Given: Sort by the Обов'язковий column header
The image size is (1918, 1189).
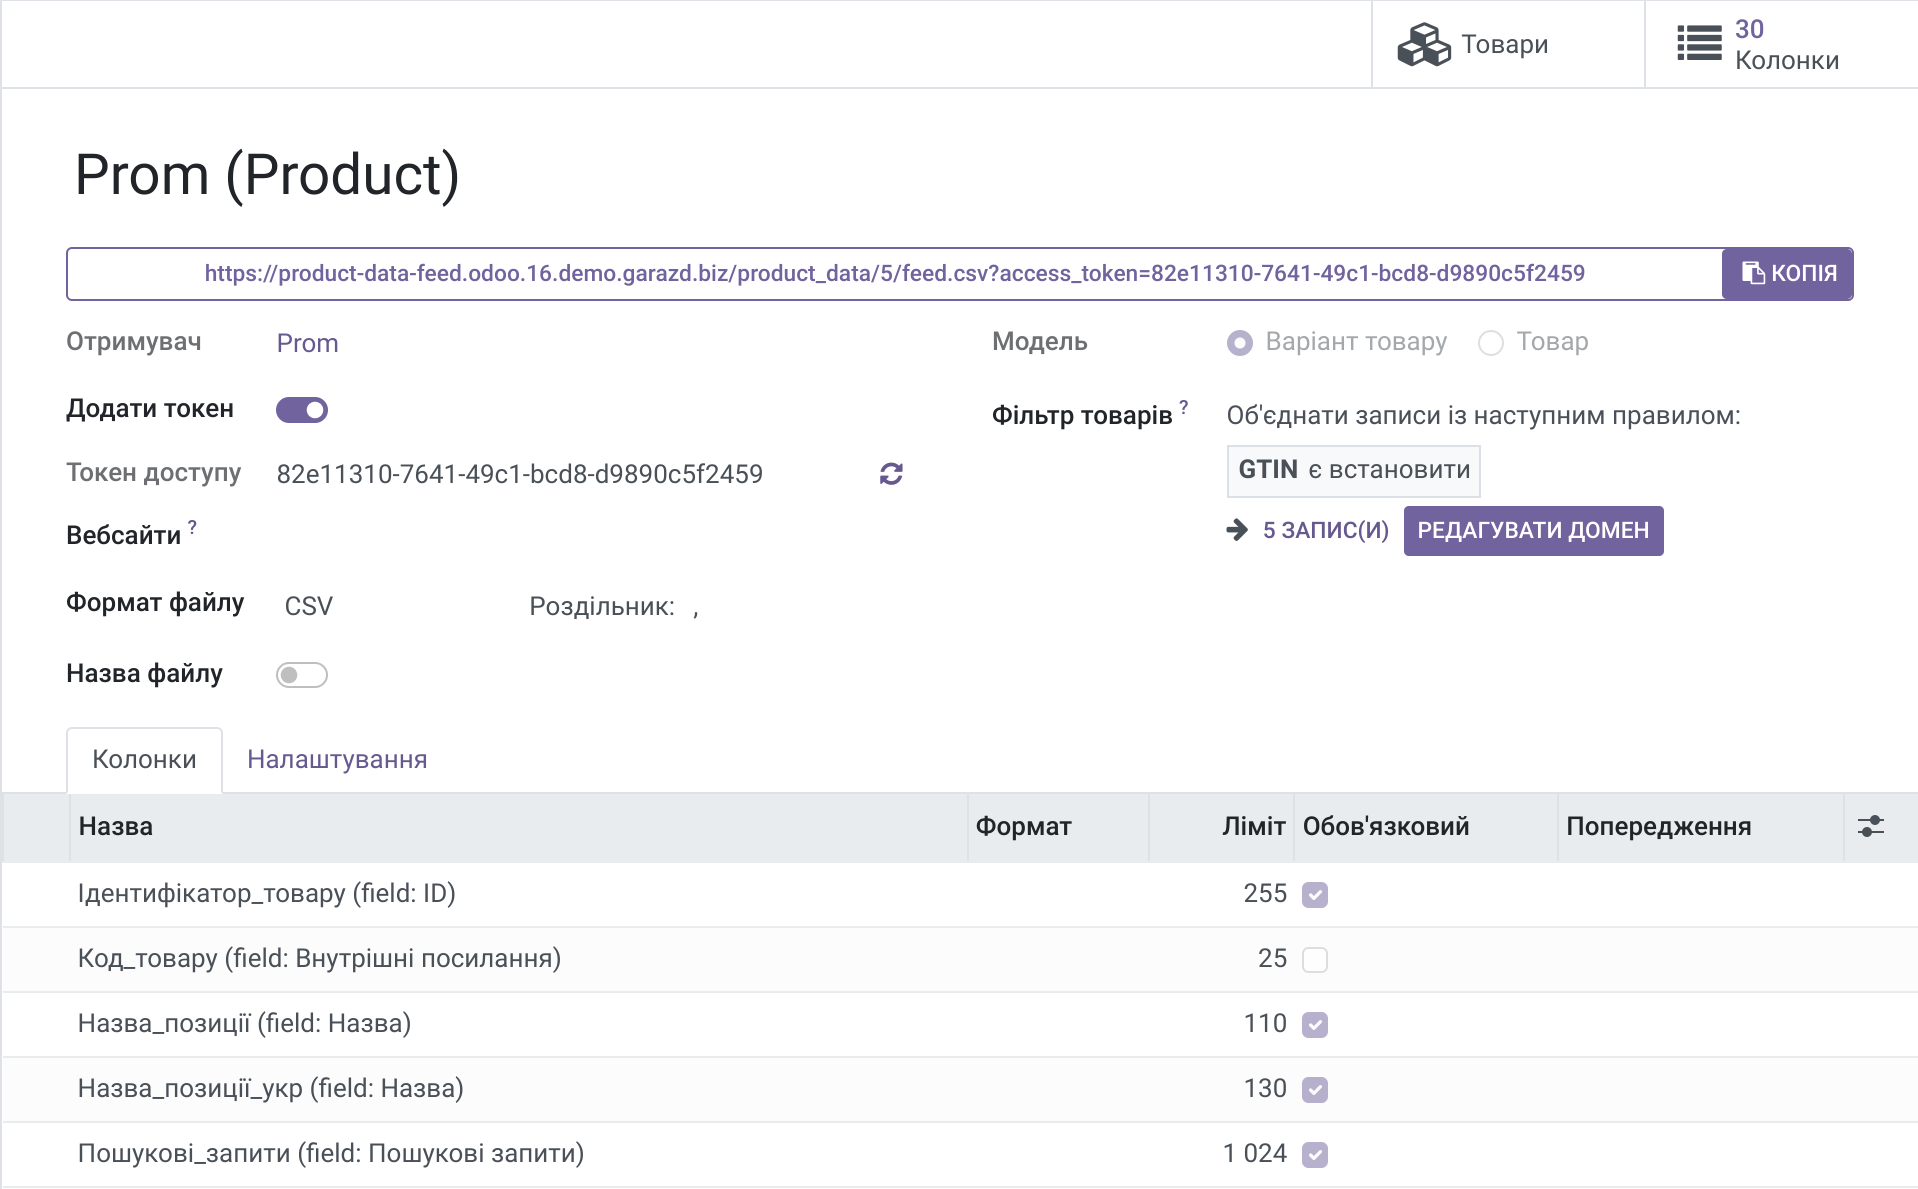Looking at the screenshot, I should coord(1425,827).
